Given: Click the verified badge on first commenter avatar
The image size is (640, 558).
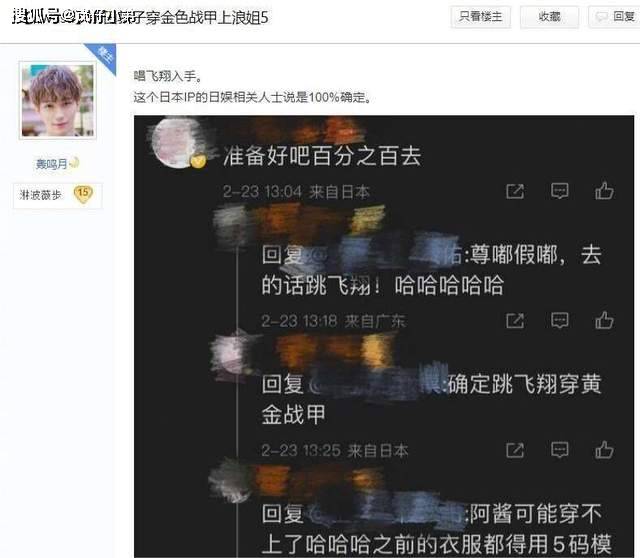Looking at the screenshot, I should [x=198, y=162].
